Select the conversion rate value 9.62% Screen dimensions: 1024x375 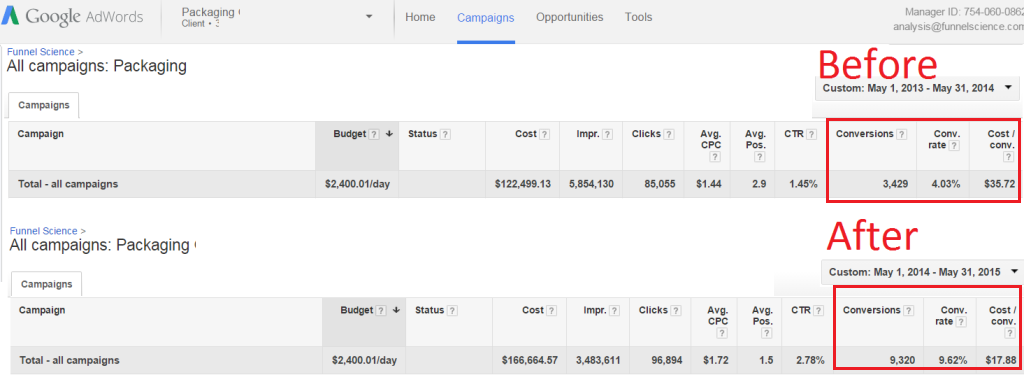[953, 360]
